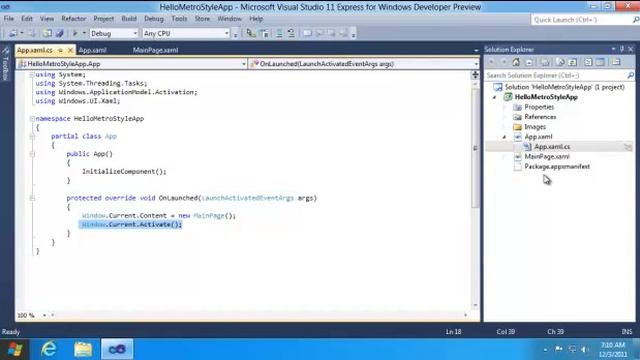The image size is (640, 360).
Task: Click the editor scroll-down arrow
Action: [476, 305]
